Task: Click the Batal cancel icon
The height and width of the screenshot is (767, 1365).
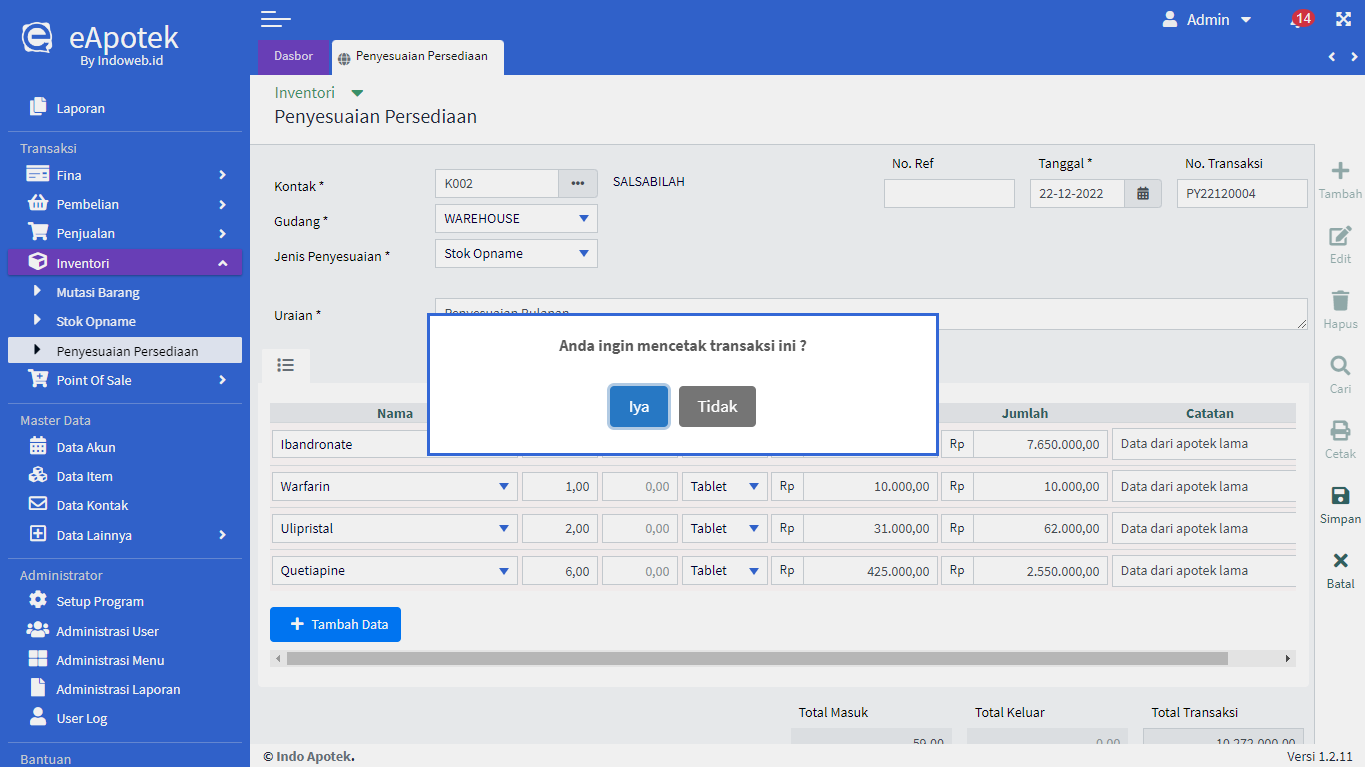Action: pyautogui.click(x=1340, y=561)
